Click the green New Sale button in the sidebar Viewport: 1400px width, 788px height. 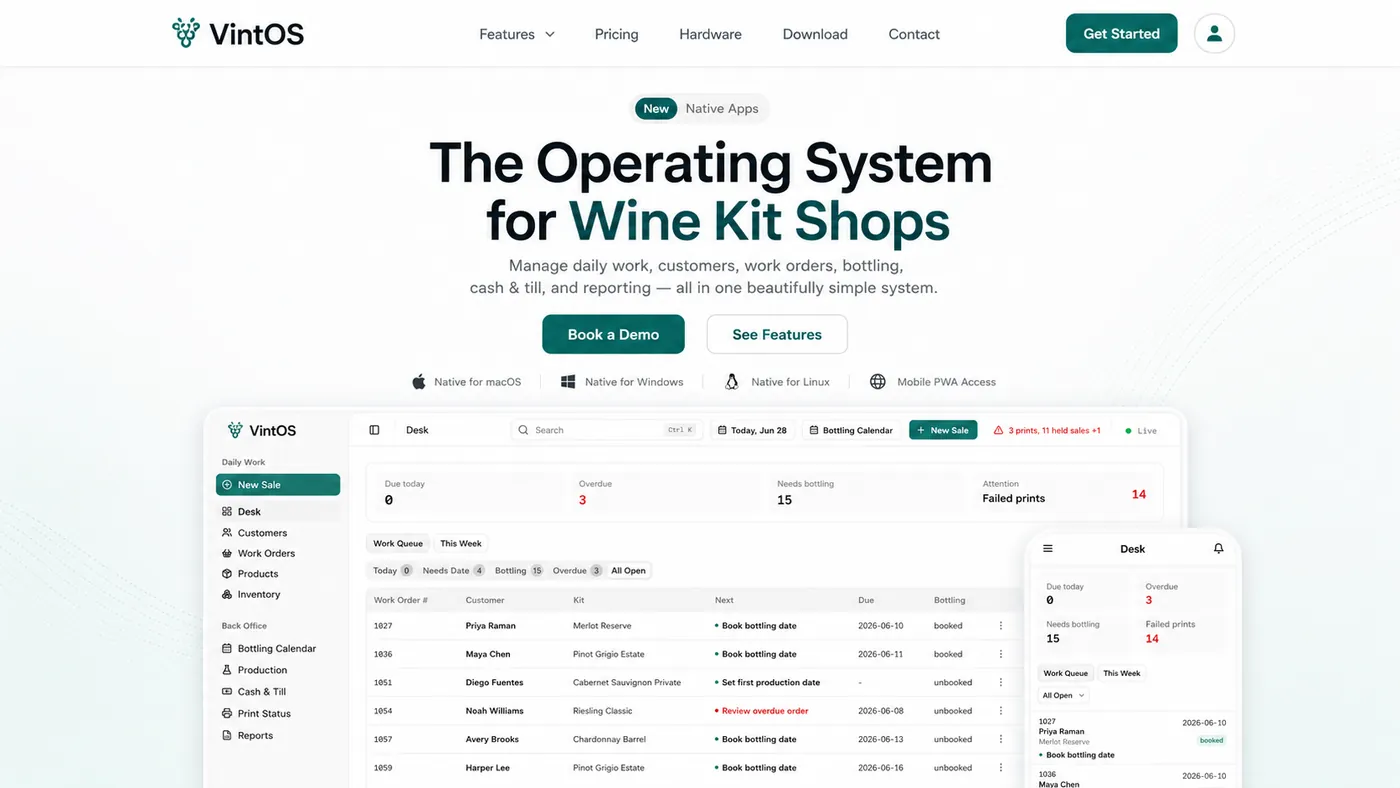[278, 485]
